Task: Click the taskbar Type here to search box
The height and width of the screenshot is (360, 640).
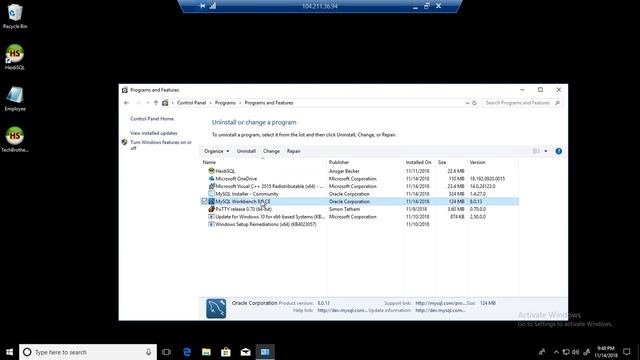Action: tap(88, 352)
